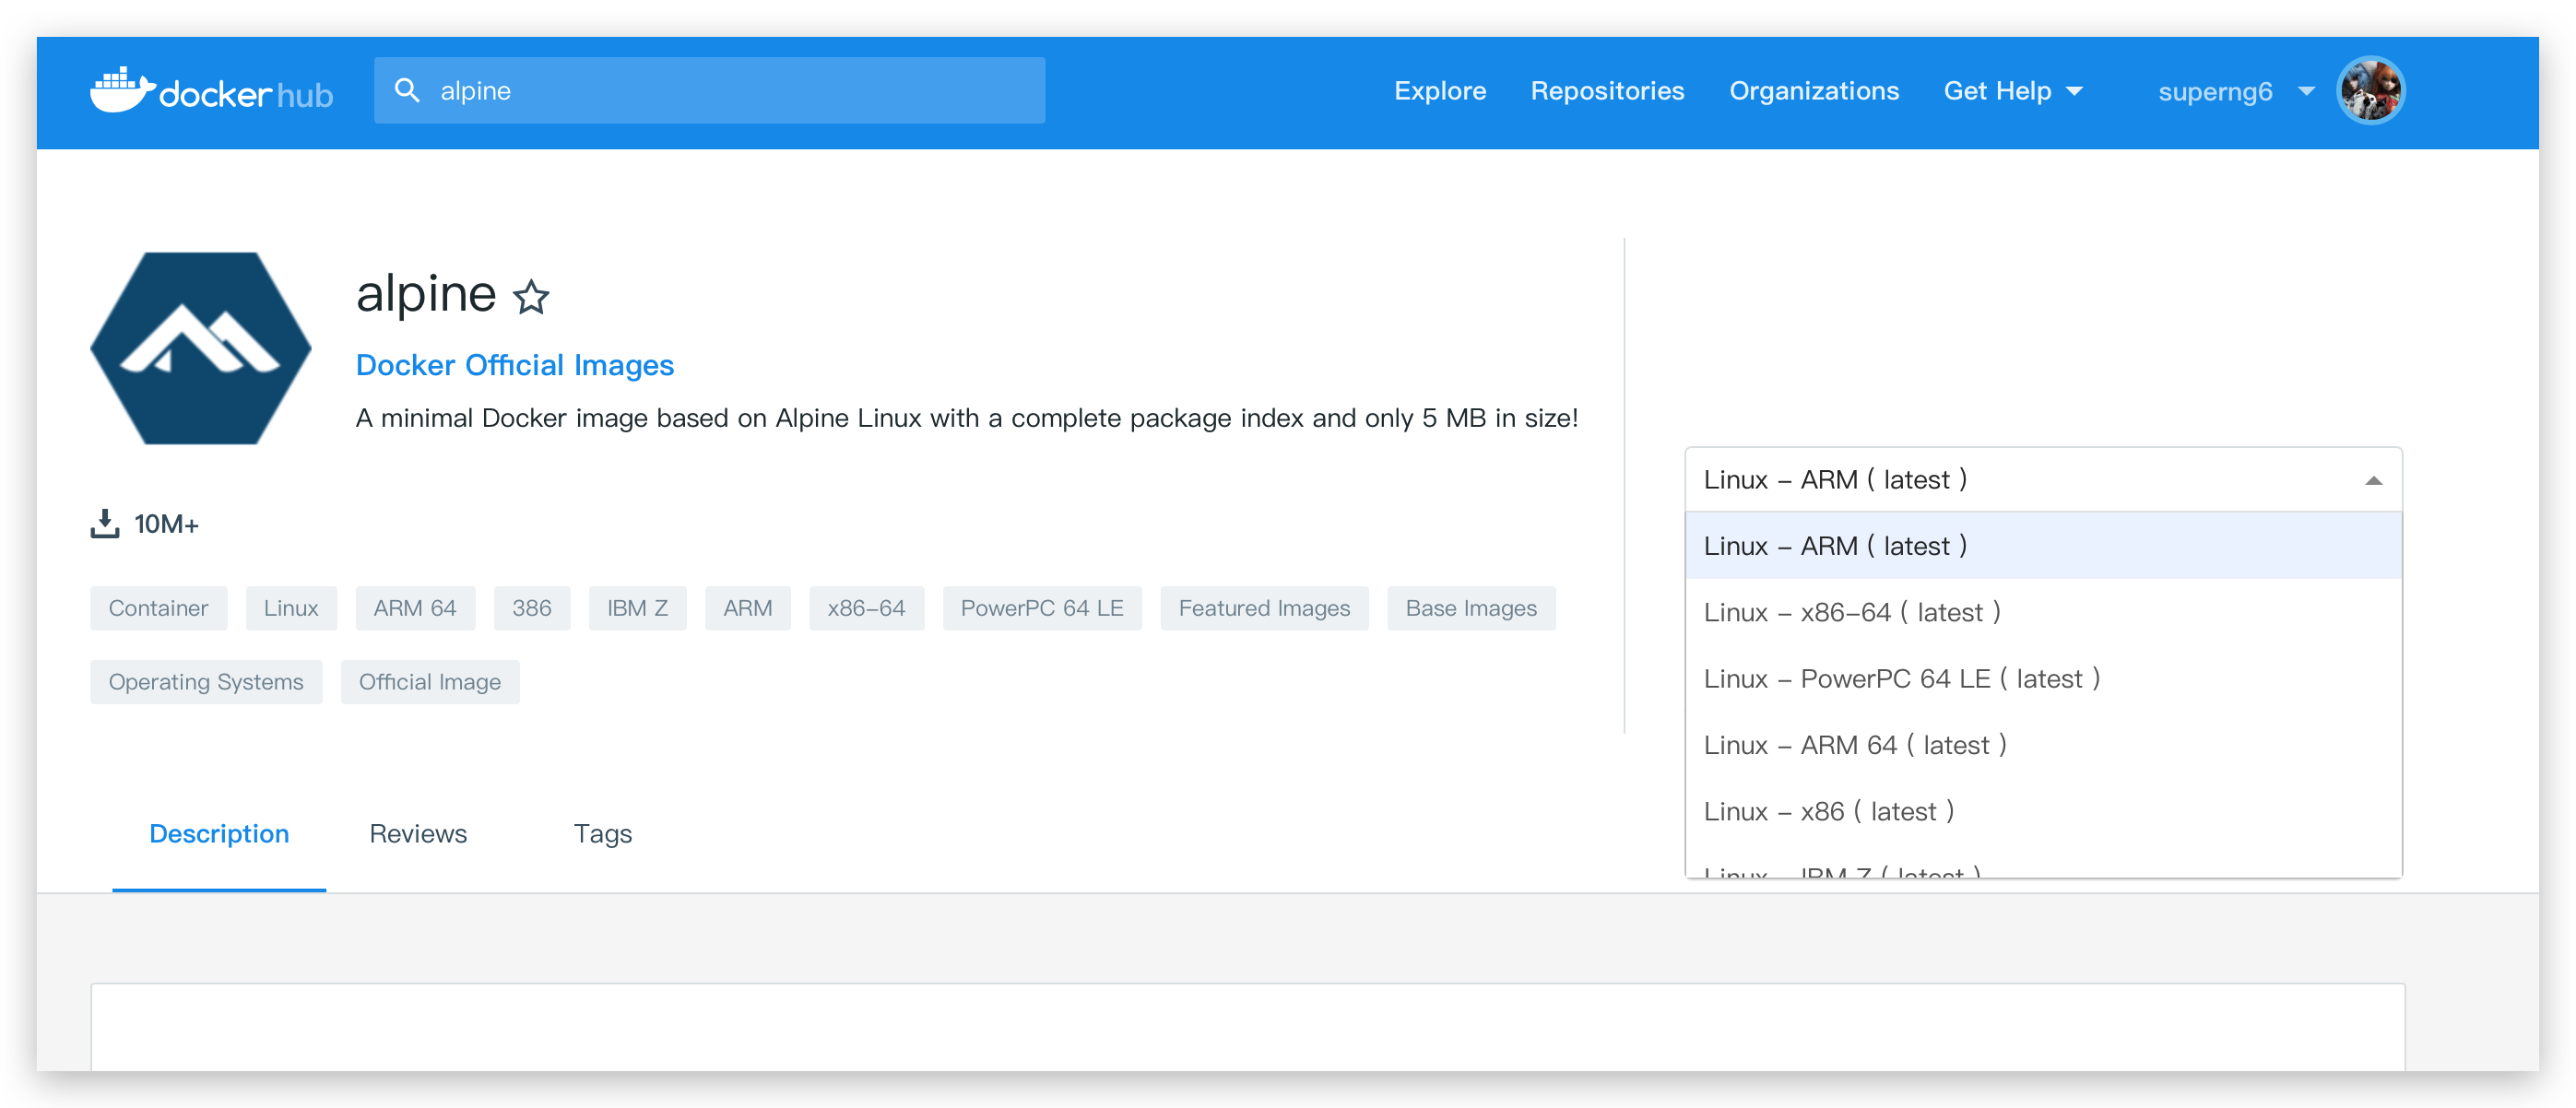Click the alpine repository title
Viewport: 2576px width, 1108px height.
(x=426, y=294)
